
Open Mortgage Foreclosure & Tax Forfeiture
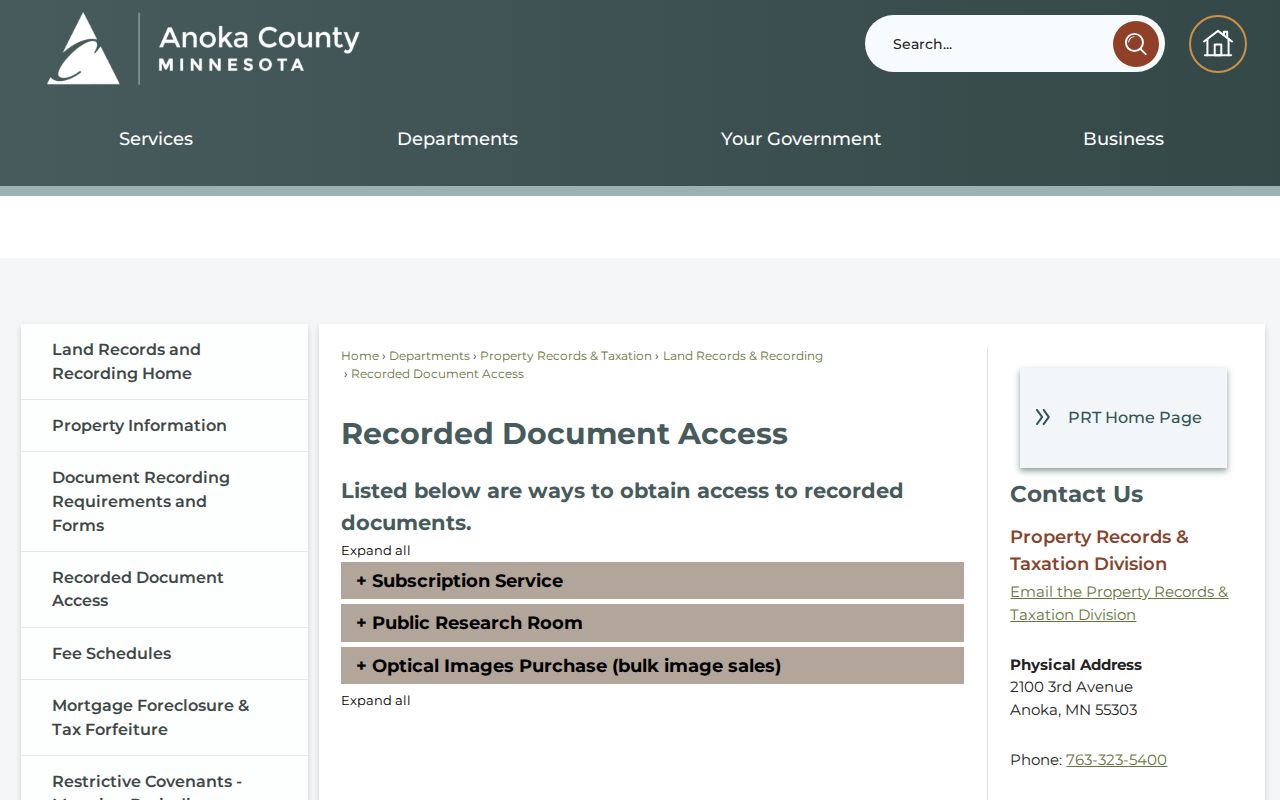165,717
